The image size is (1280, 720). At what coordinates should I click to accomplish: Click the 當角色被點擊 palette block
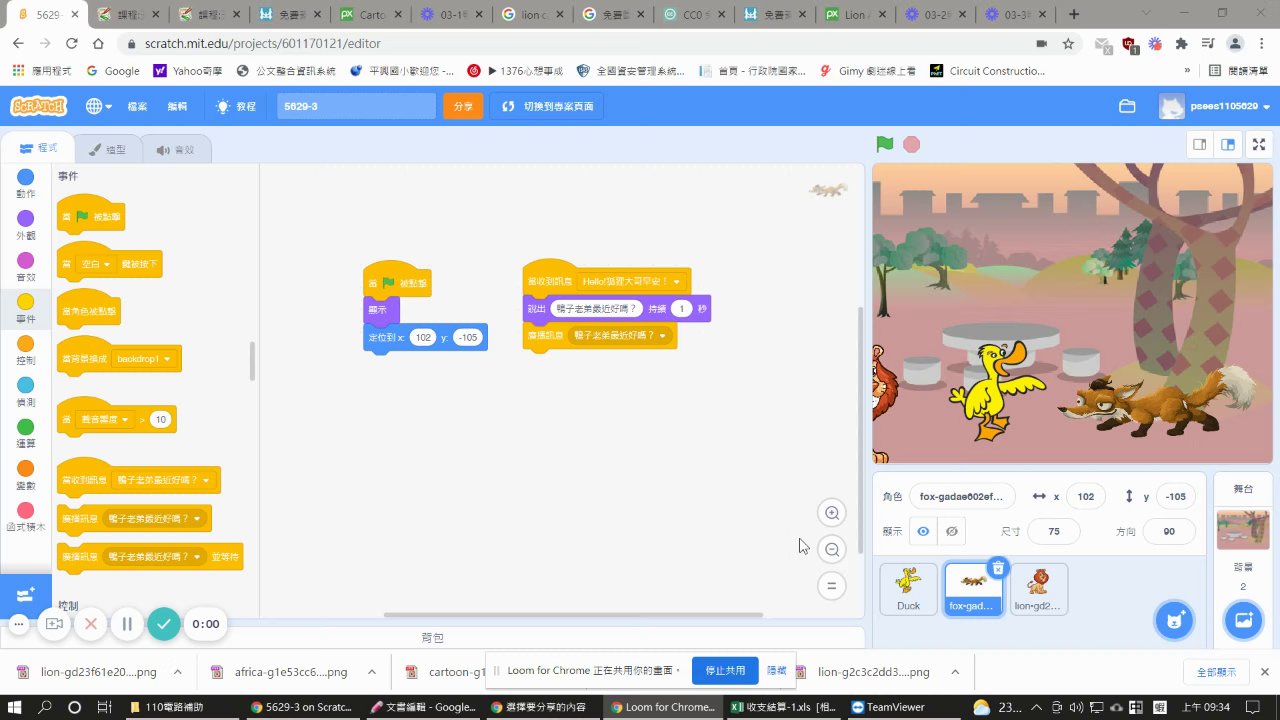point(89,311)
